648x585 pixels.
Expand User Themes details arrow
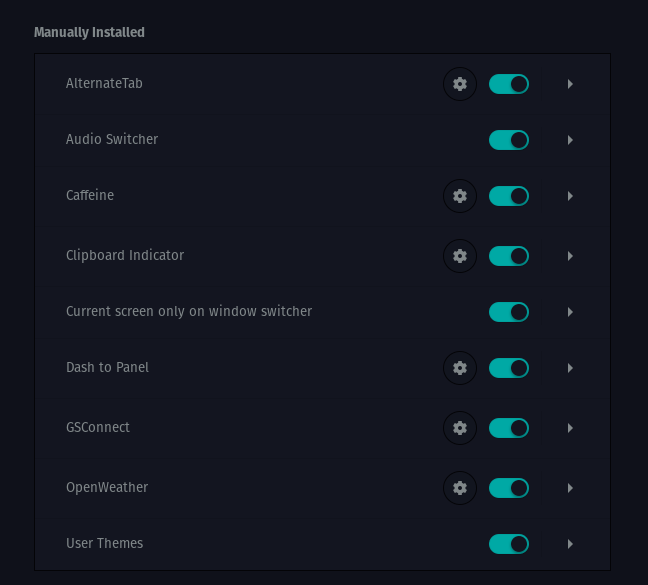pyautogui.click(x=570, y=544)
